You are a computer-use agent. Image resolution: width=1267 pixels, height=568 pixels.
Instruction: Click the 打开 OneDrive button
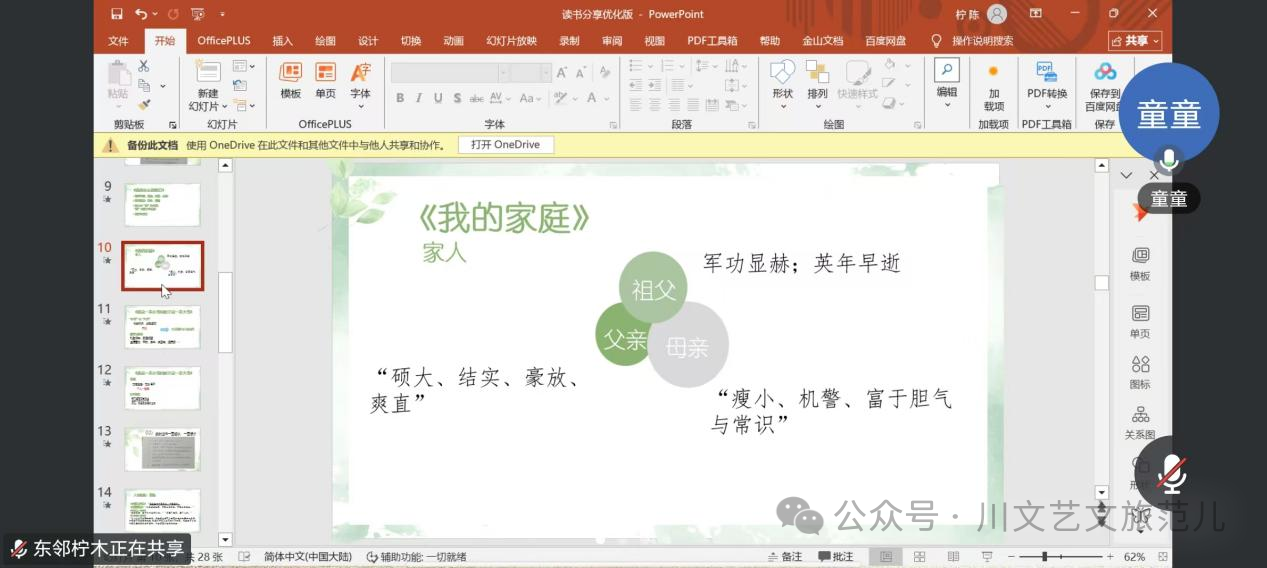(506, 145)
